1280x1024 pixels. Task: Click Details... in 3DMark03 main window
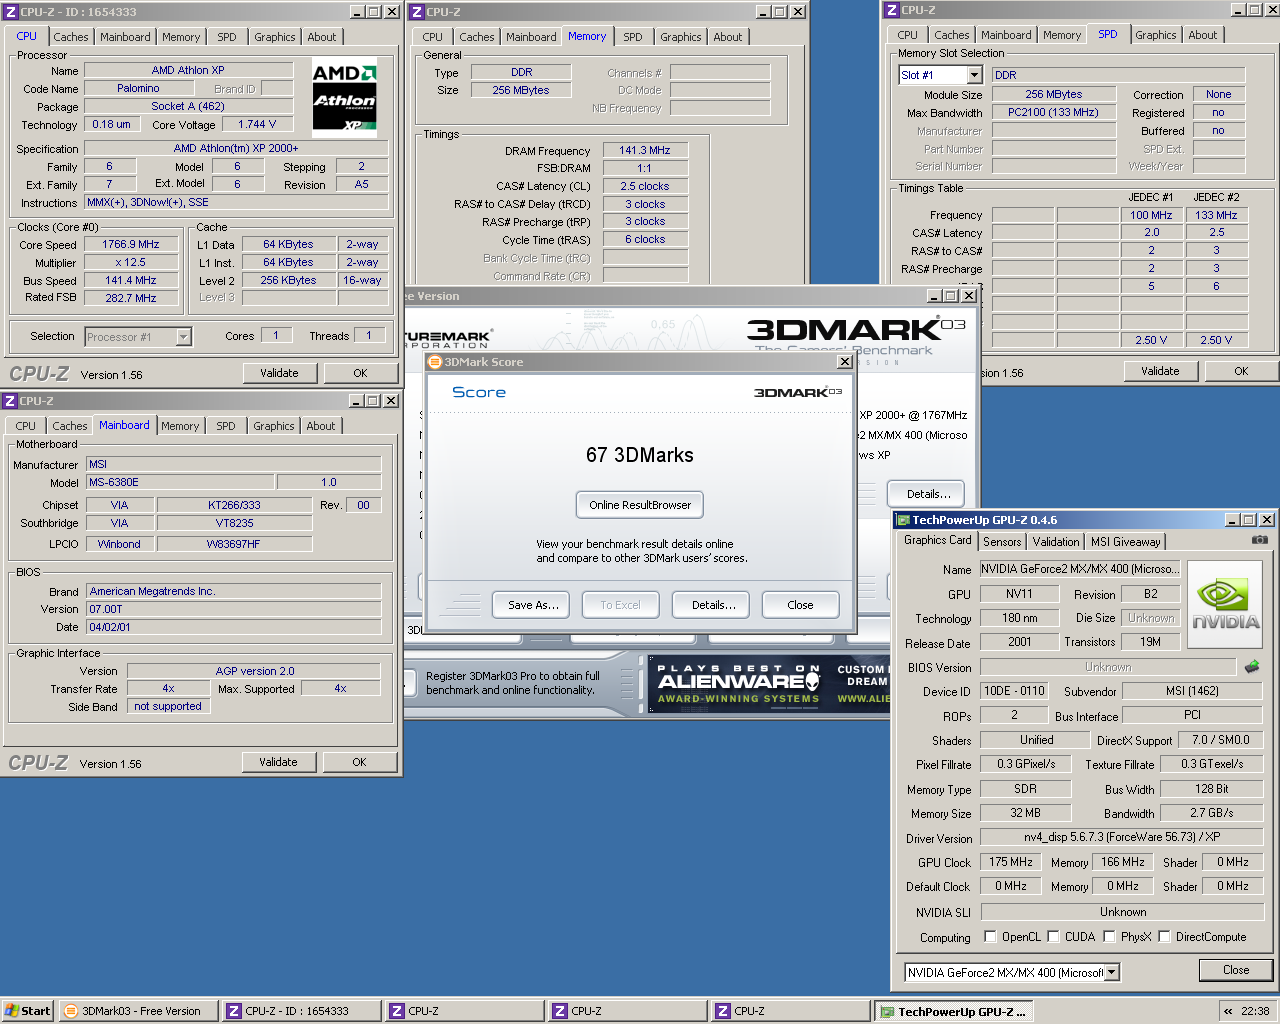(926, 494)
